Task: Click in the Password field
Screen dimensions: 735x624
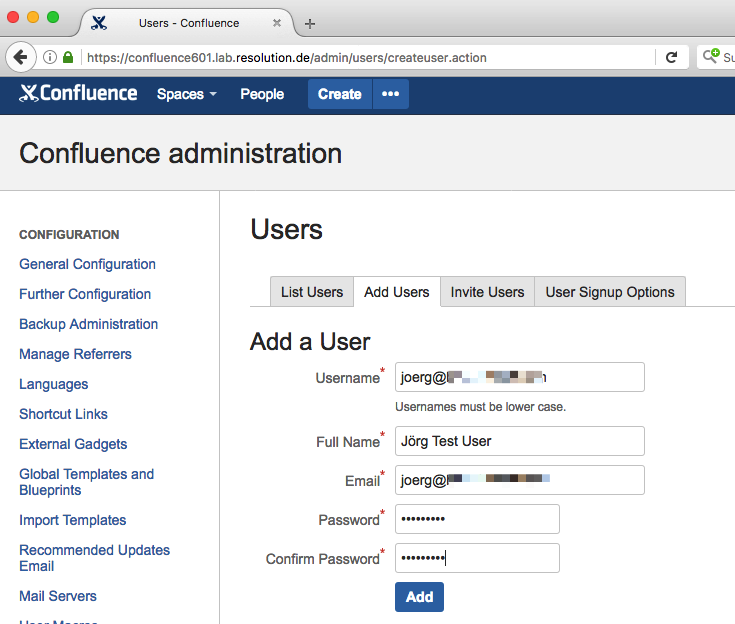Action: point(477,519)
